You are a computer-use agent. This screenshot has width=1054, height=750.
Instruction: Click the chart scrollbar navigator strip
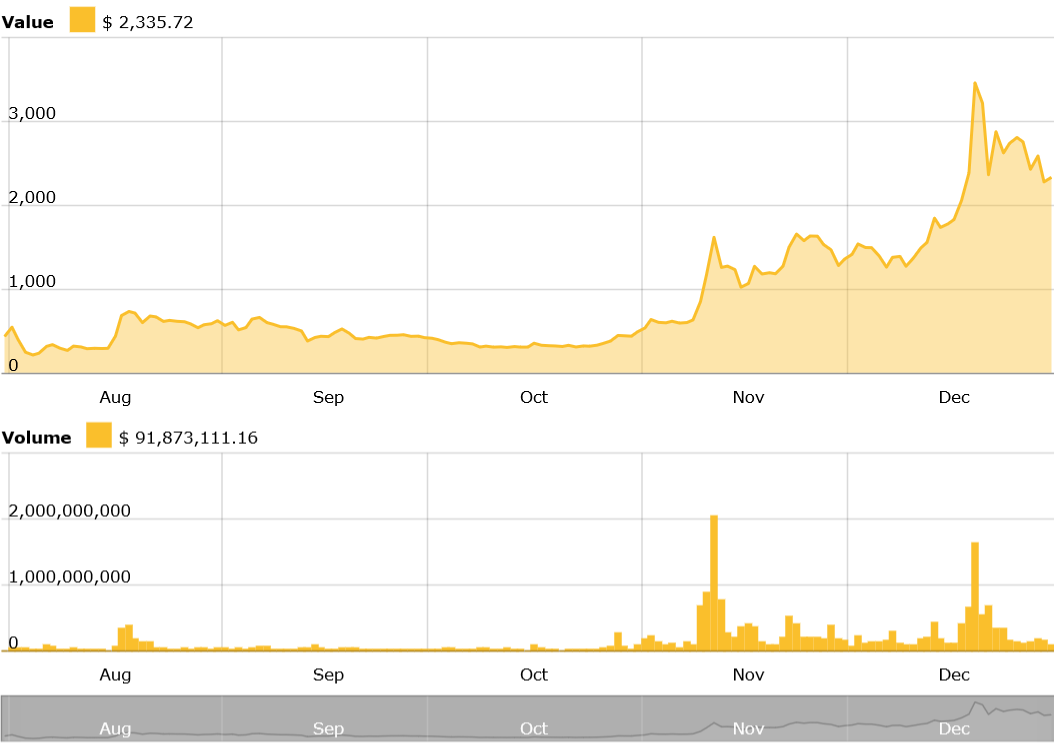[527, 718]
